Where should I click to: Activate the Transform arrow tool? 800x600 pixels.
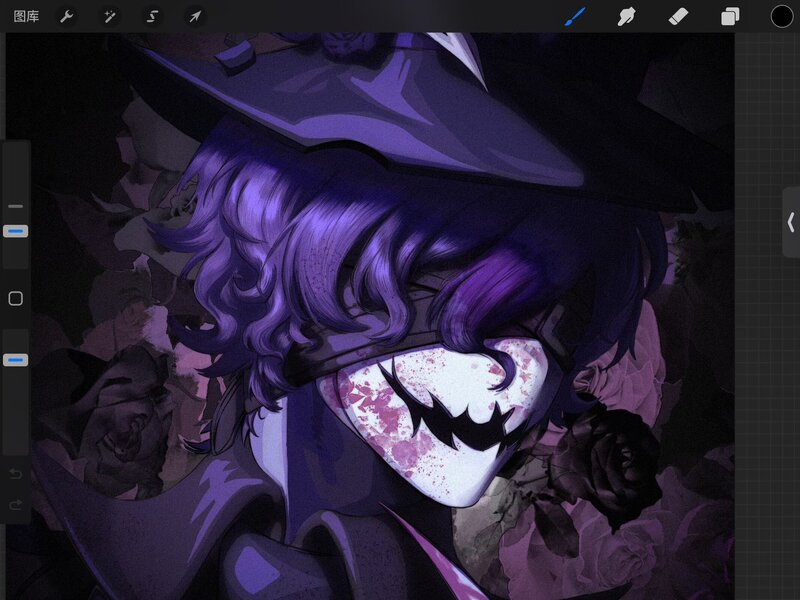point(195,16)
